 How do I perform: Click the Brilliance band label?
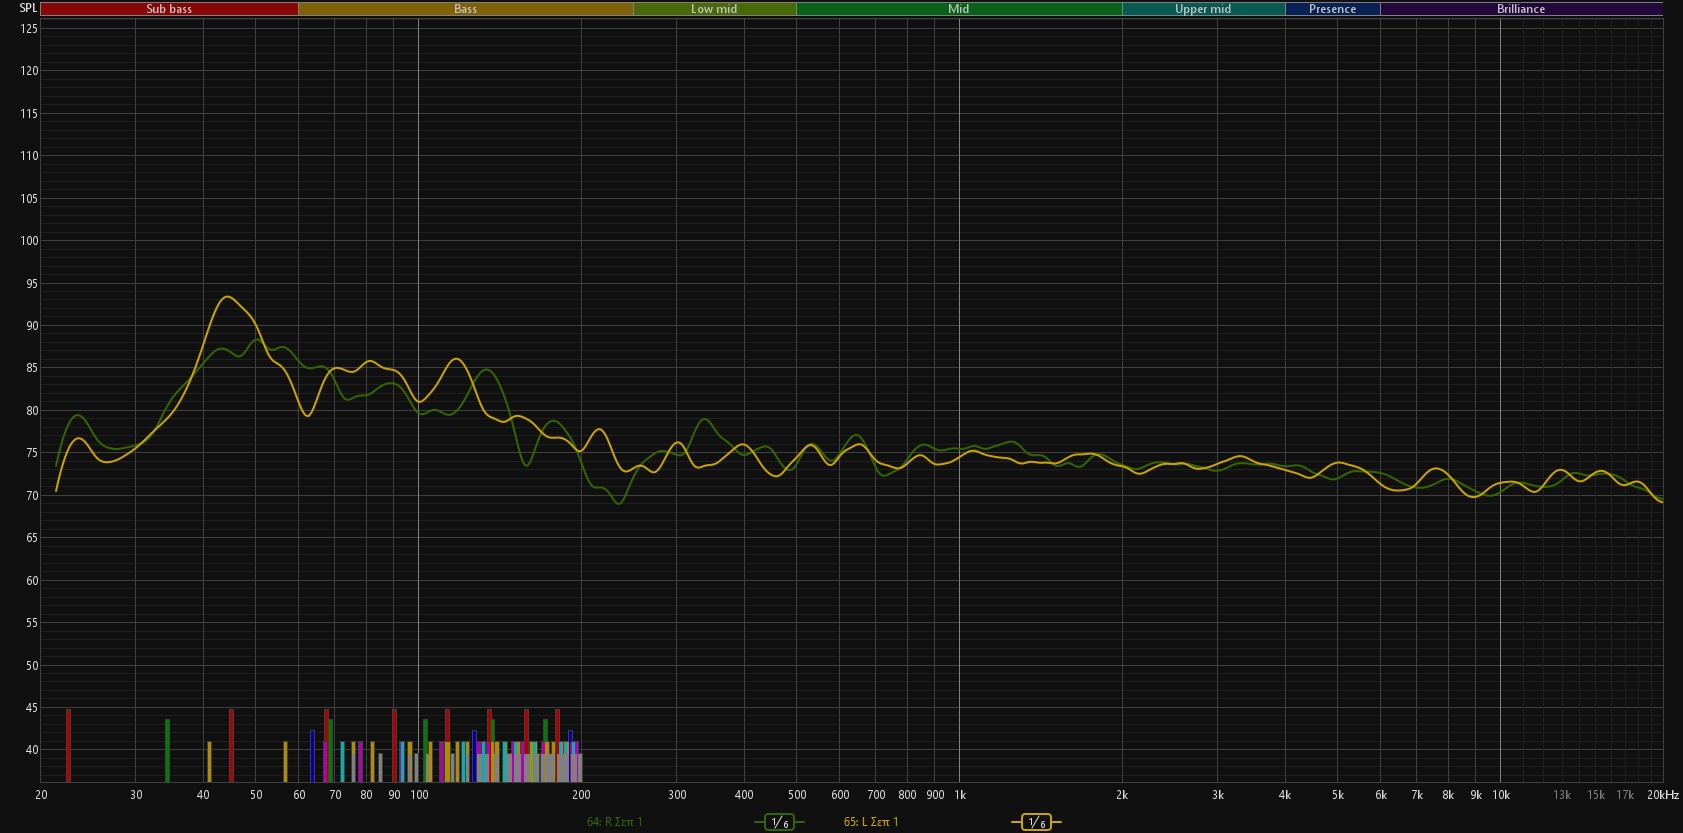point(1520,9)
